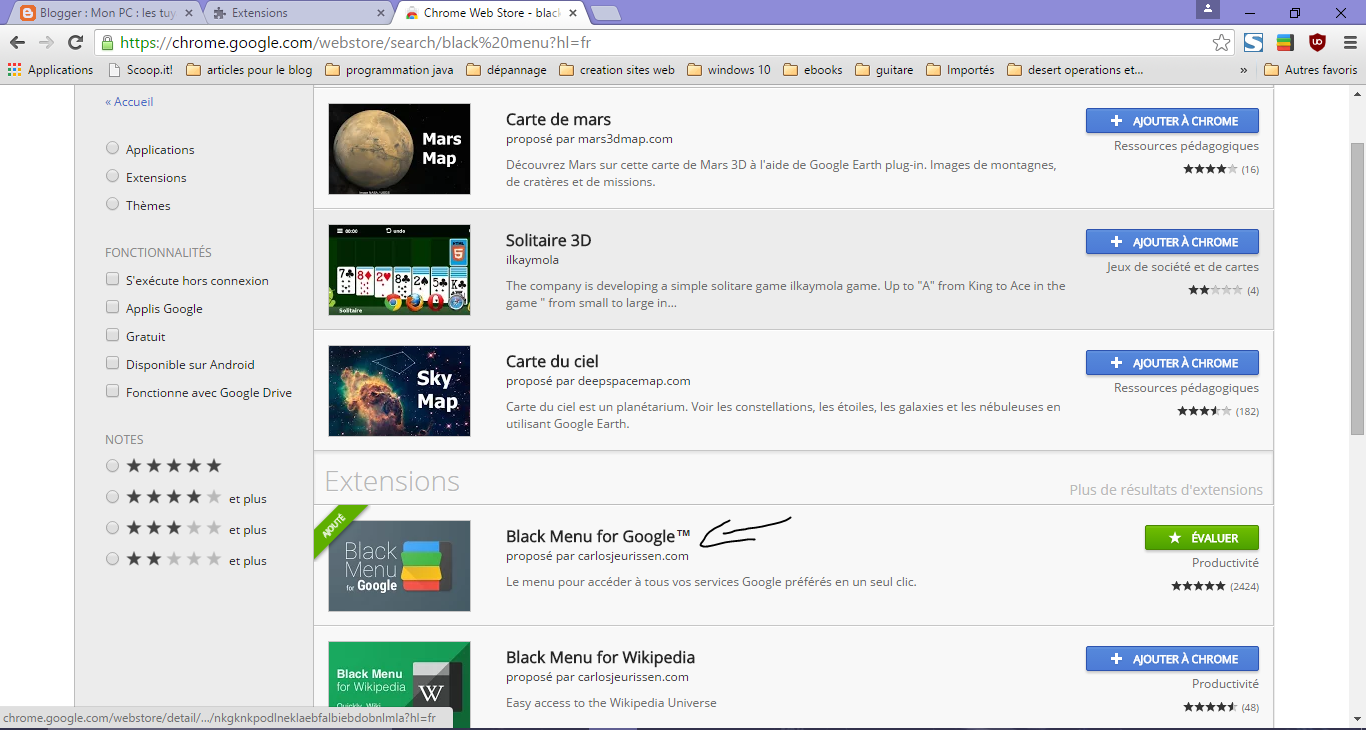Select the Chrome Web Store tab

(x=490, y=13)
